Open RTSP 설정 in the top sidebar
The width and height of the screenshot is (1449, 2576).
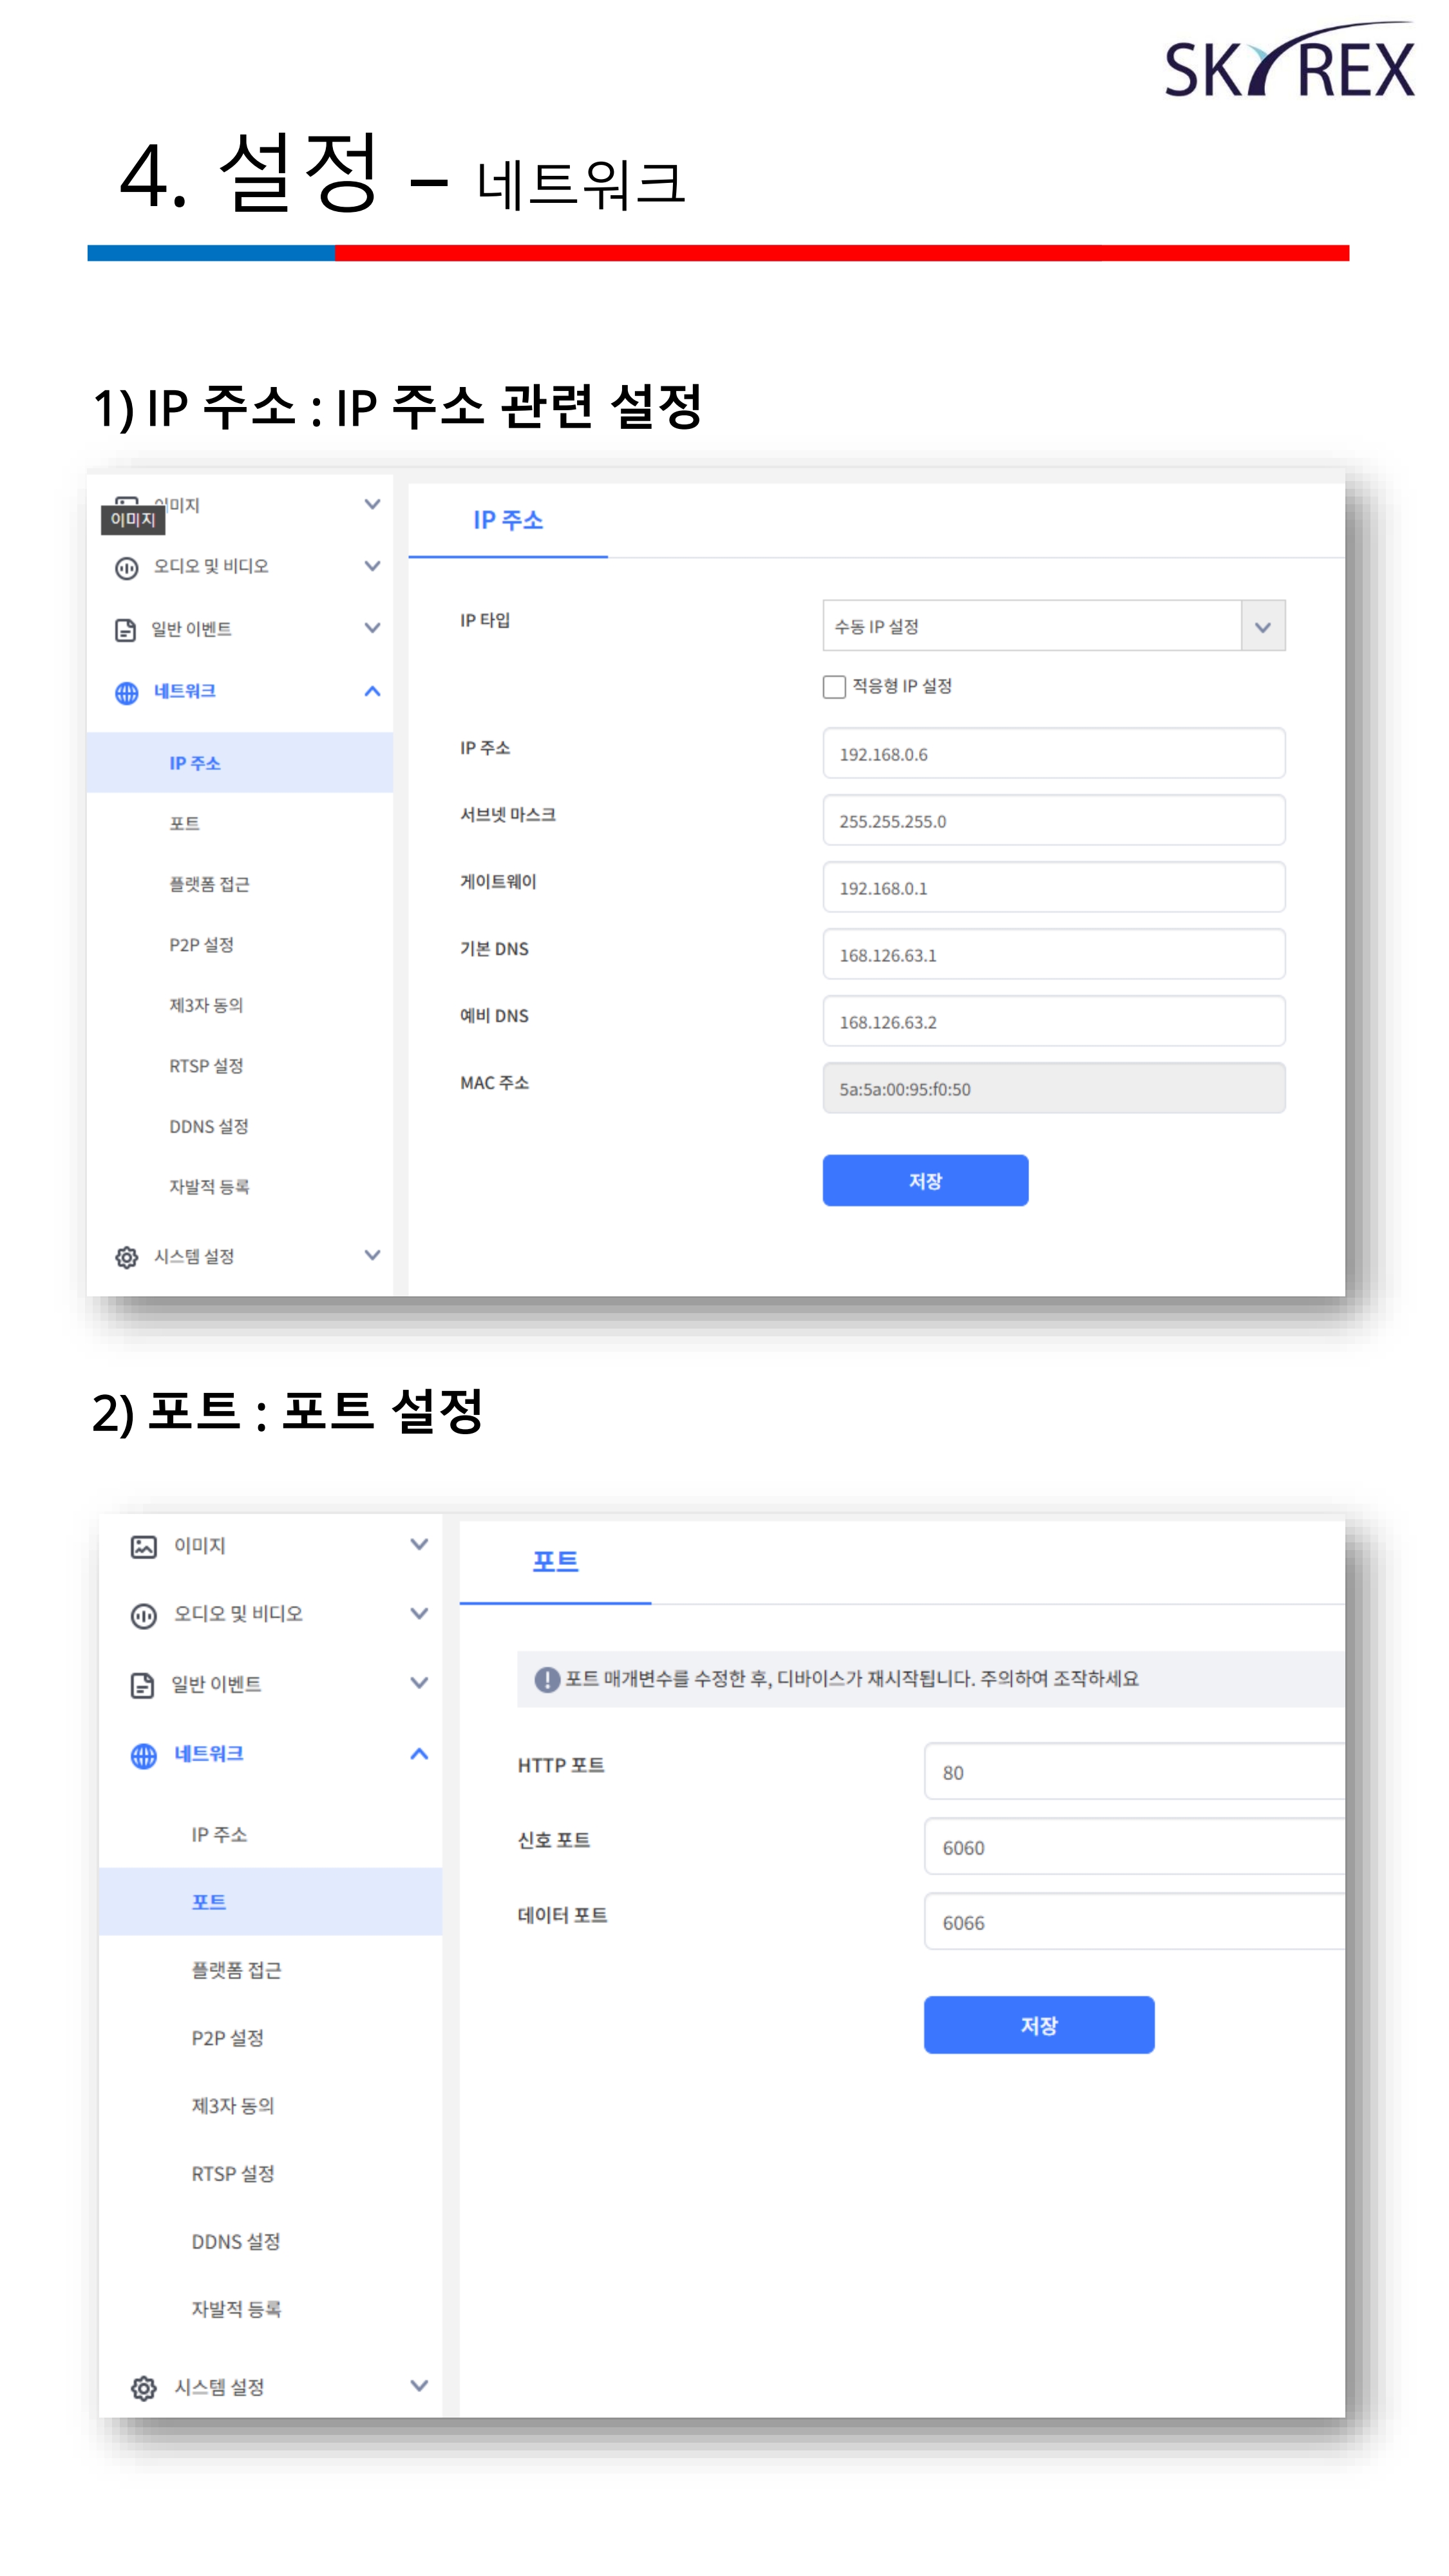tap(205, 1066)
